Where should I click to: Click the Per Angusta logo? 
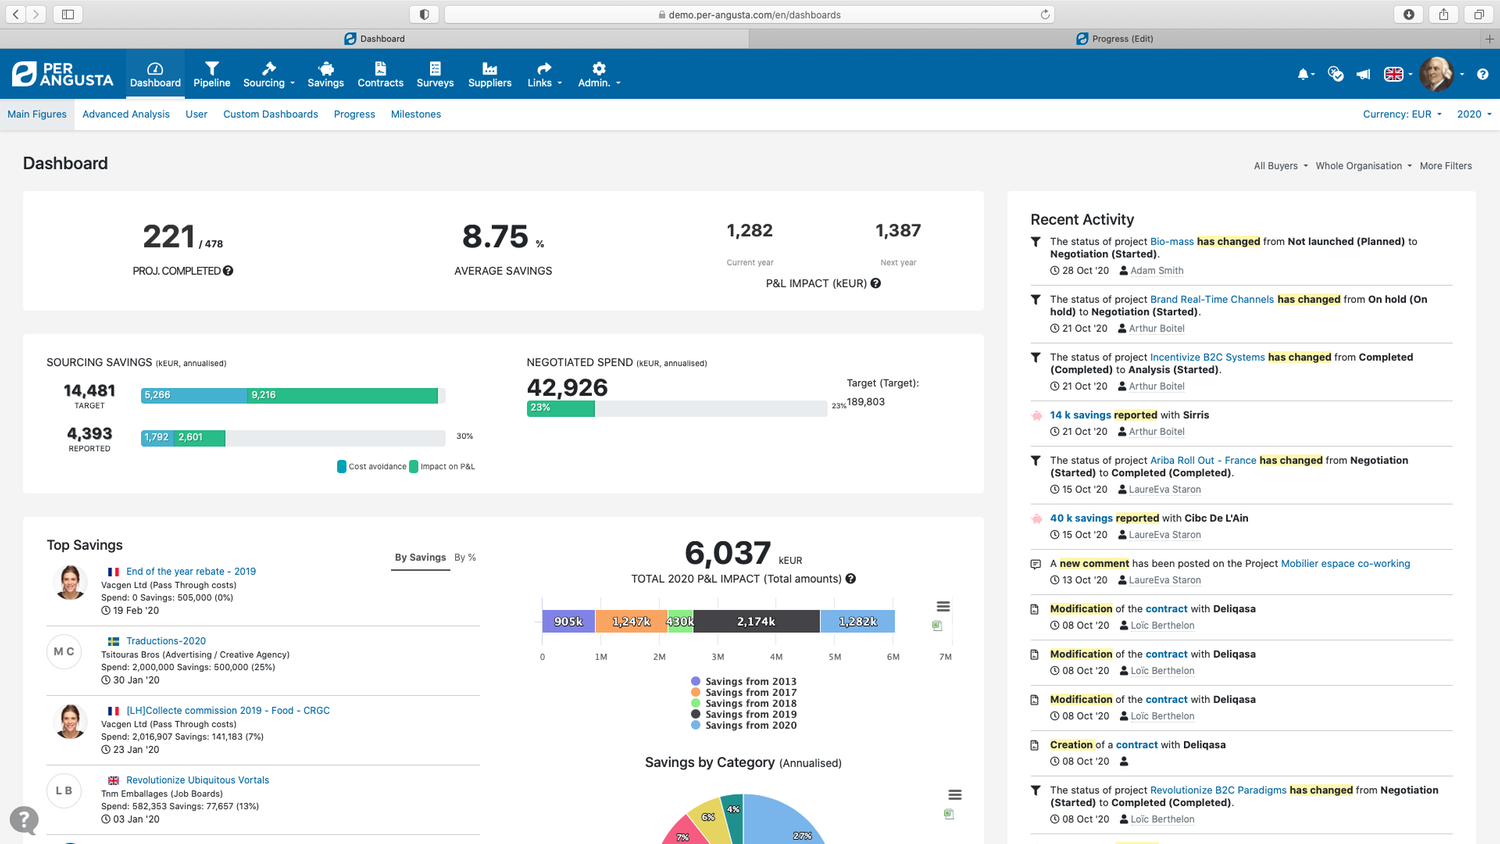[61, 72]
